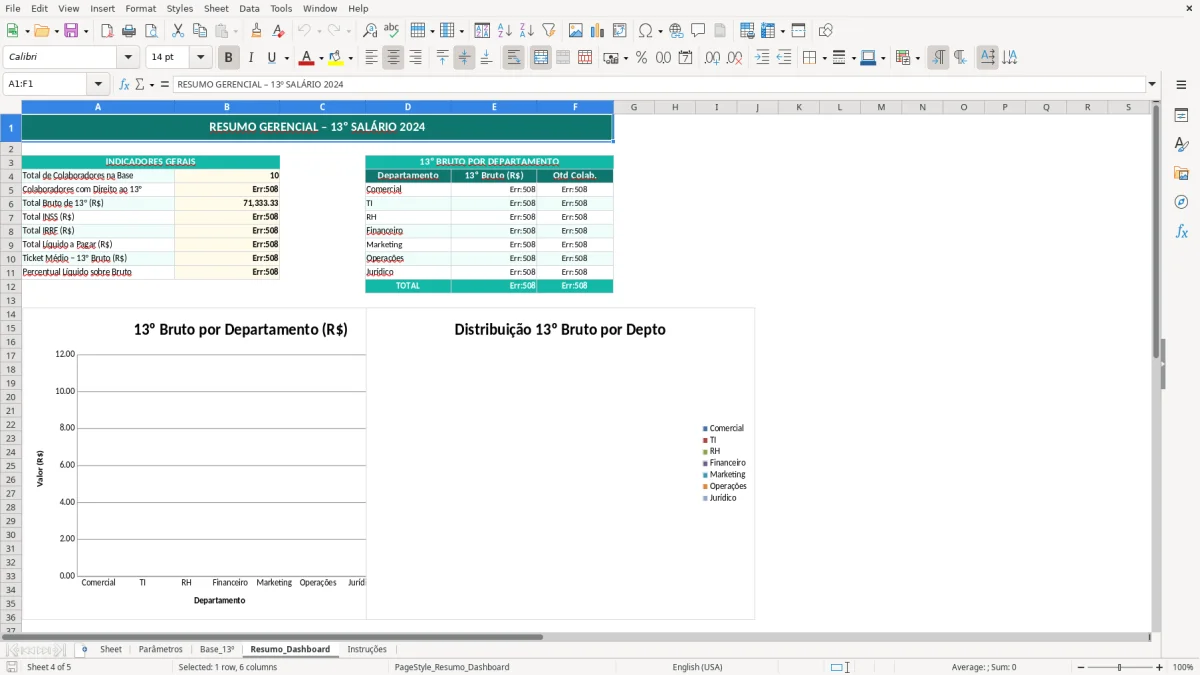Open the Font Name dropdown arrow

[x=128, y=58]
